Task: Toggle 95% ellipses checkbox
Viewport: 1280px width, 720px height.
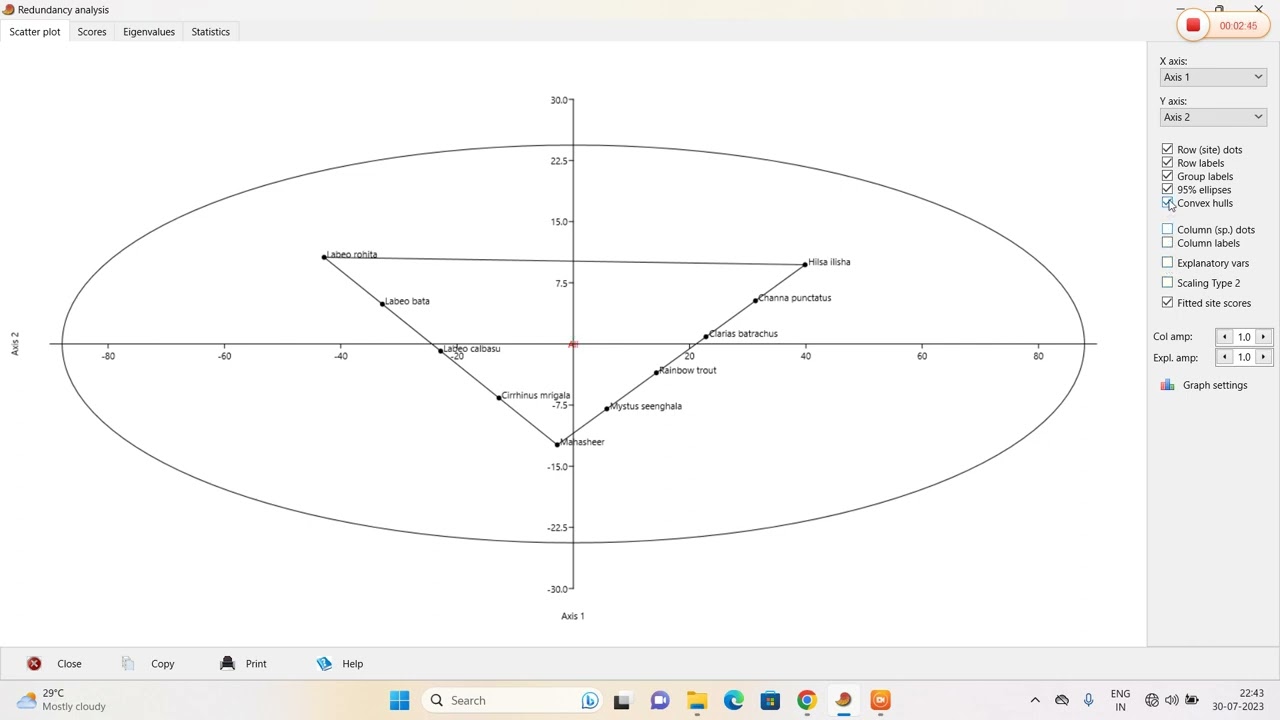Action: point(1167,189)
